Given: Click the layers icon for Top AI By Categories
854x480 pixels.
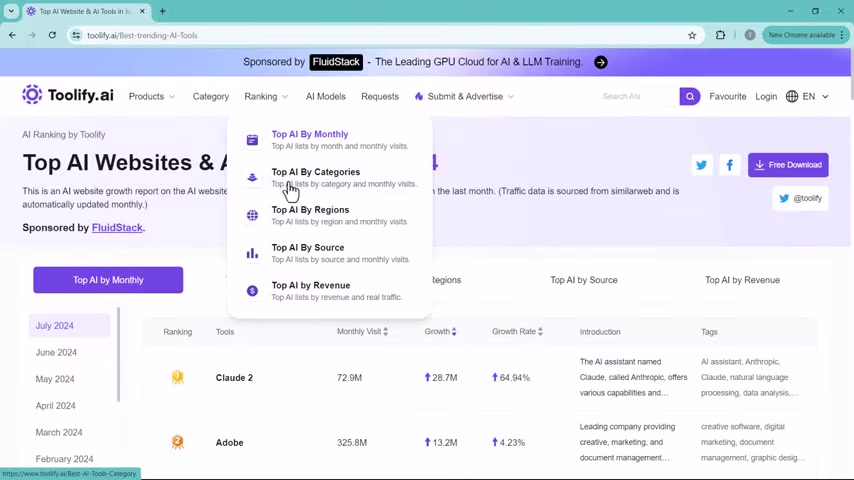Looking at the screenshot, I should 252,178.
